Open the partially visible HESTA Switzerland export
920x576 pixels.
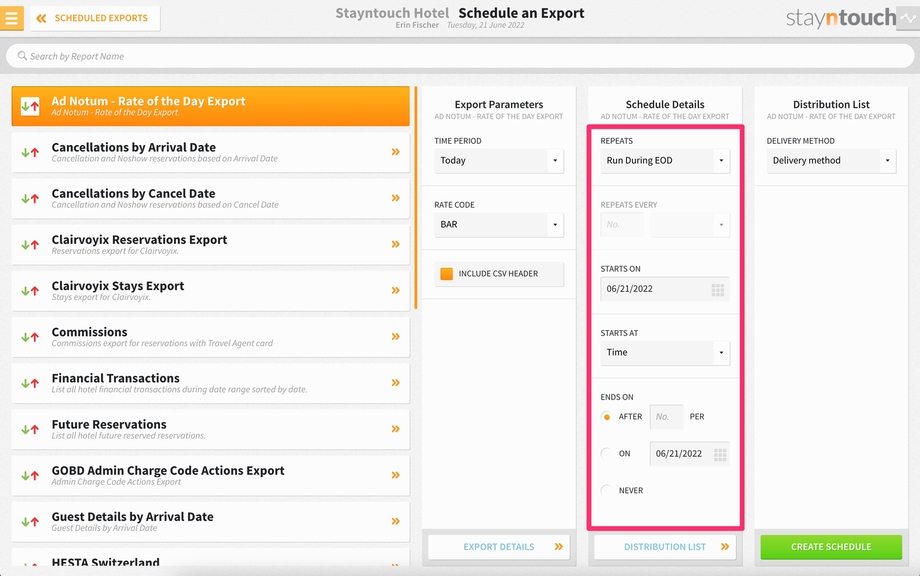[x=211, y=558]
